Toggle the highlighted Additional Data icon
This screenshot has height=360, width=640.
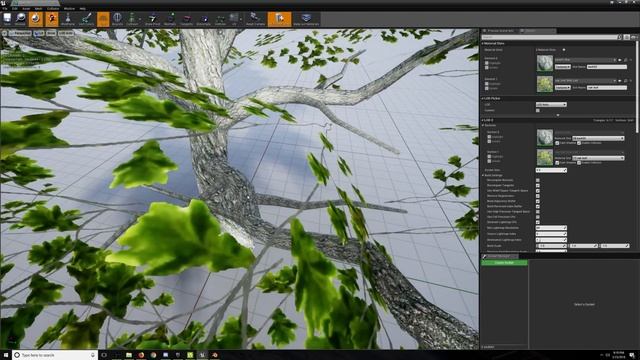click(280, 19)
